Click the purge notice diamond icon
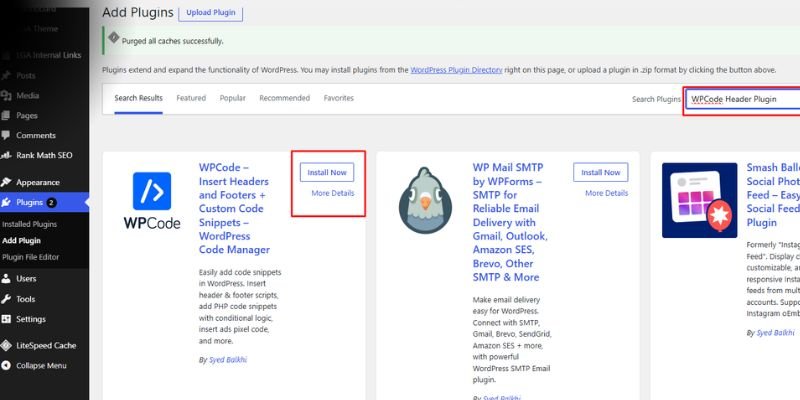The image size is (800, 400). coord(113,38)
